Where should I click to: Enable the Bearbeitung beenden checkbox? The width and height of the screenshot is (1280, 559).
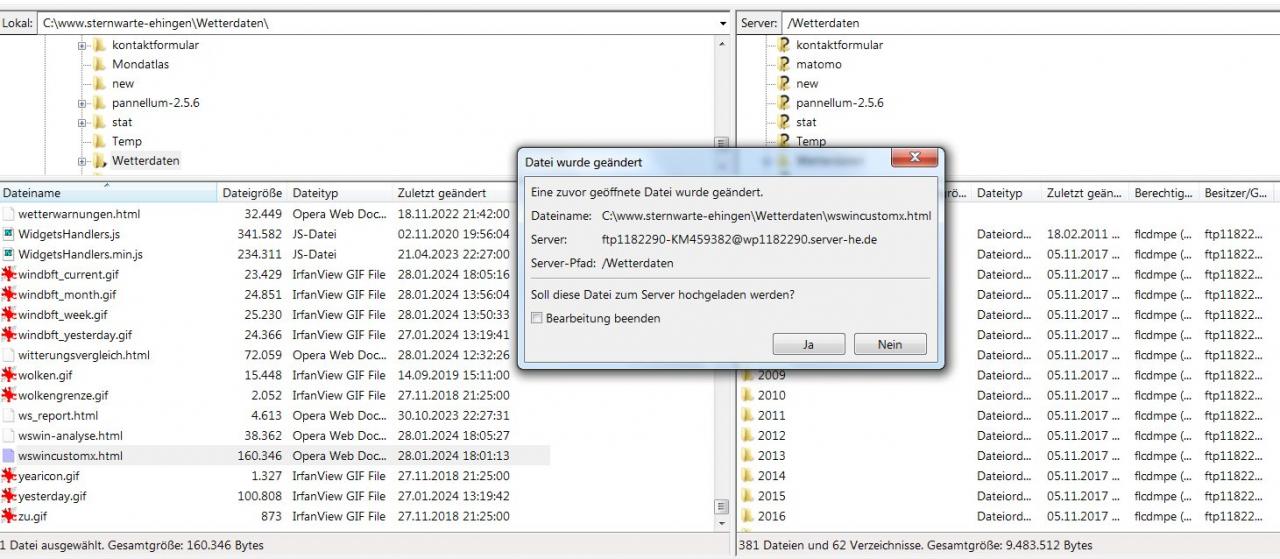537,318
